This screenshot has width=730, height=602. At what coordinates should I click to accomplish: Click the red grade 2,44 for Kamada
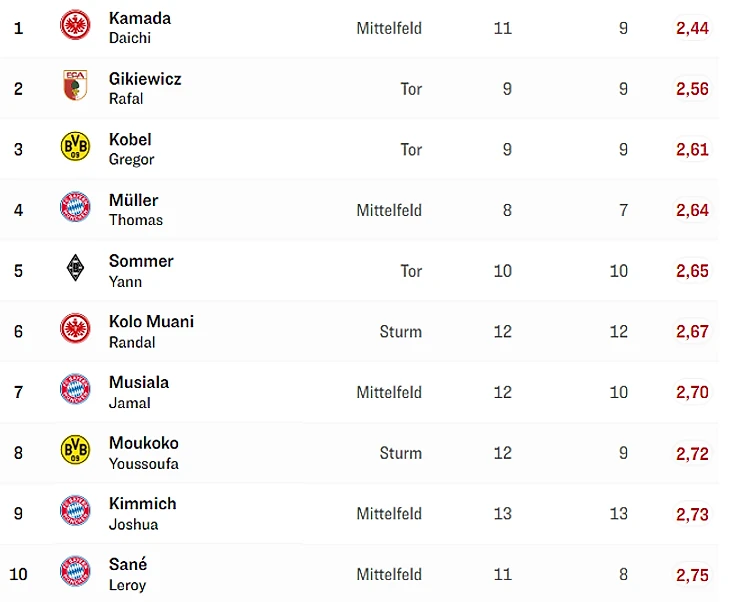point(692,28)
